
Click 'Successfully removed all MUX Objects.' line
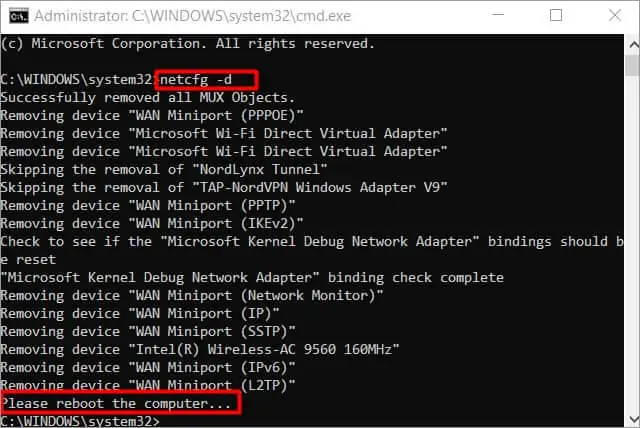pyautogui.click(x=147, y=98)
